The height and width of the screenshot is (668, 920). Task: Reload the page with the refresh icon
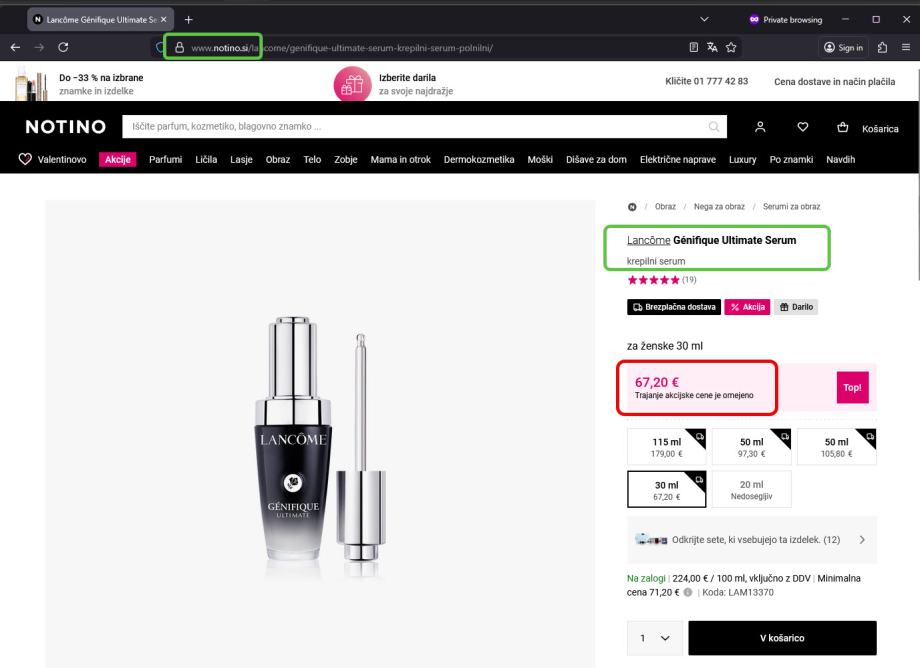(x=63, y=48)
